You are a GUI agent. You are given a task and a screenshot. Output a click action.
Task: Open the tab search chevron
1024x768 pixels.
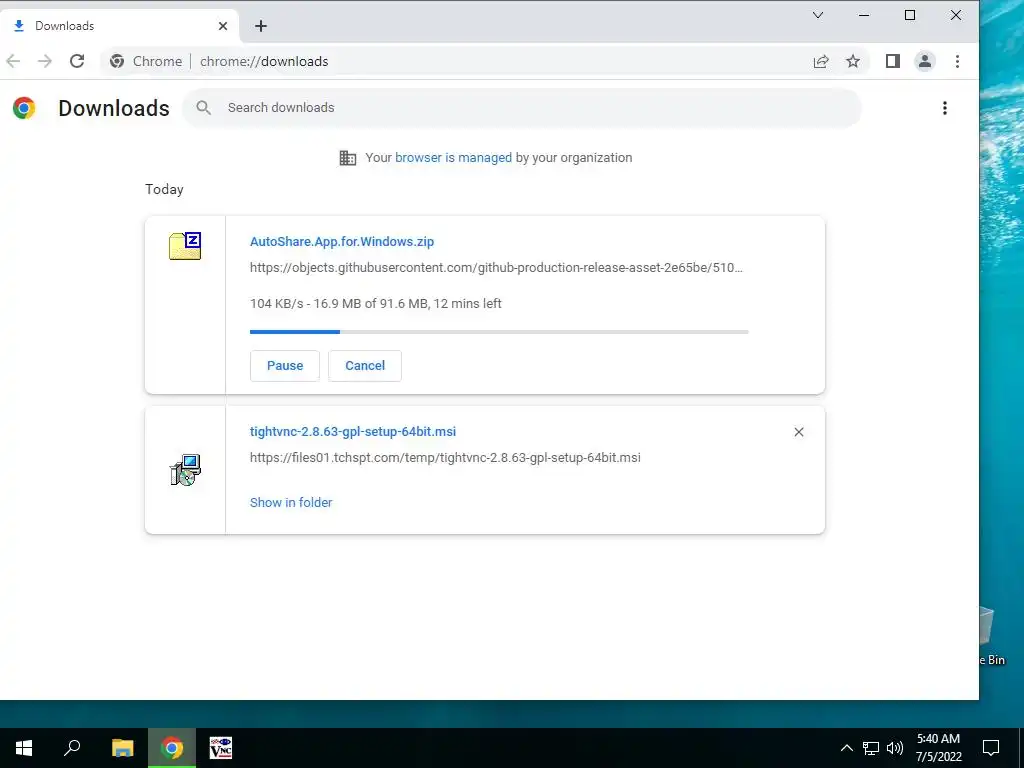pos(818,15)
